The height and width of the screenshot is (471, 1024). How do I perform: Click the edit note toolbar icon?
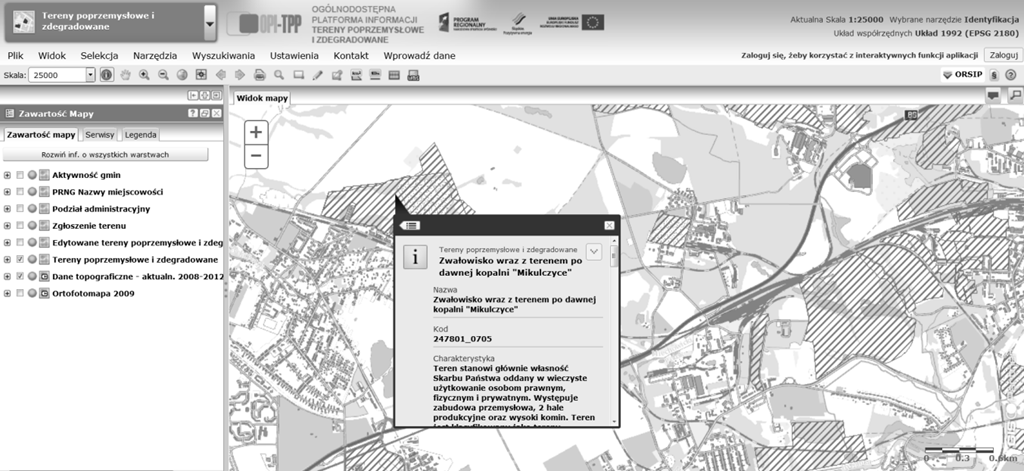(x=337, y=75)
